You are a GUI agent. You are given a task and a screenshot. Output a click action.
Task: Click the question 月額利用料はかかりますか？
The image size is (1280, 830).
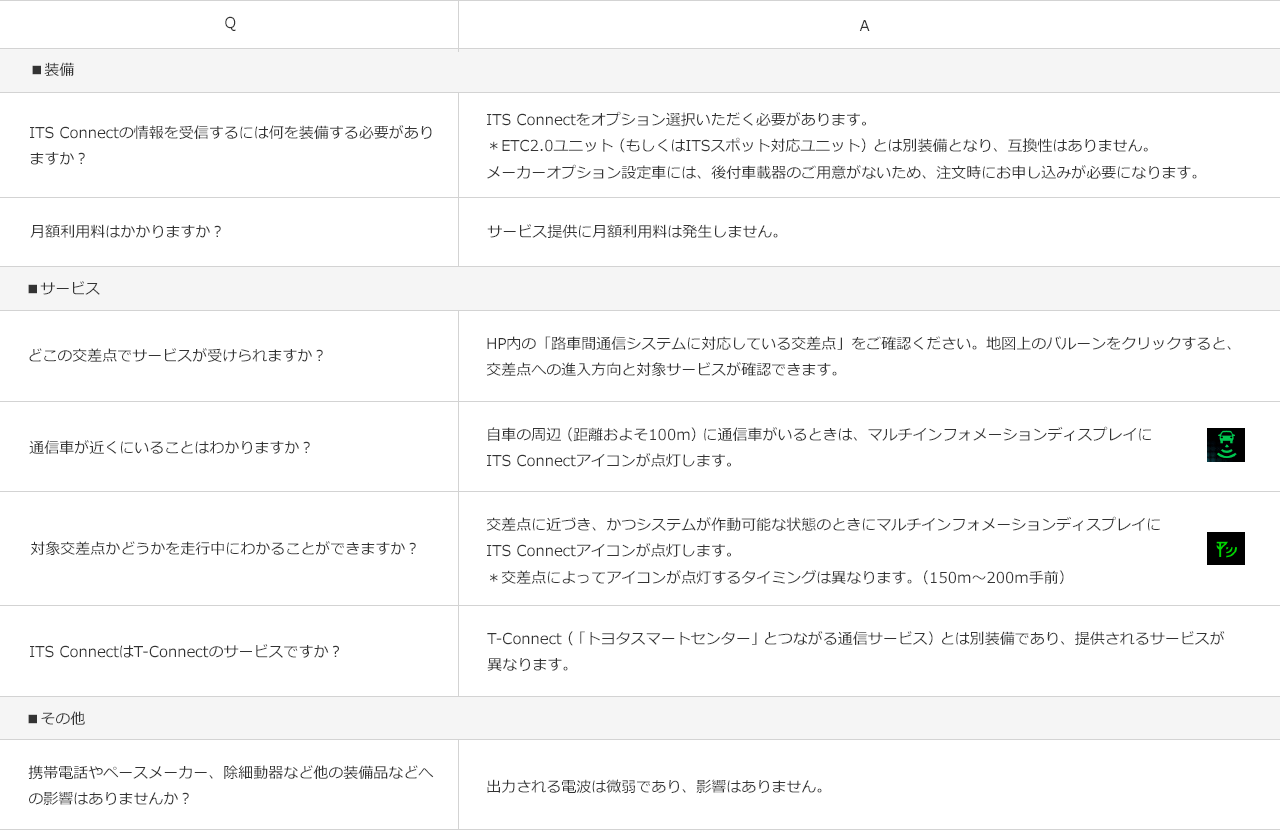coord(126,231)
